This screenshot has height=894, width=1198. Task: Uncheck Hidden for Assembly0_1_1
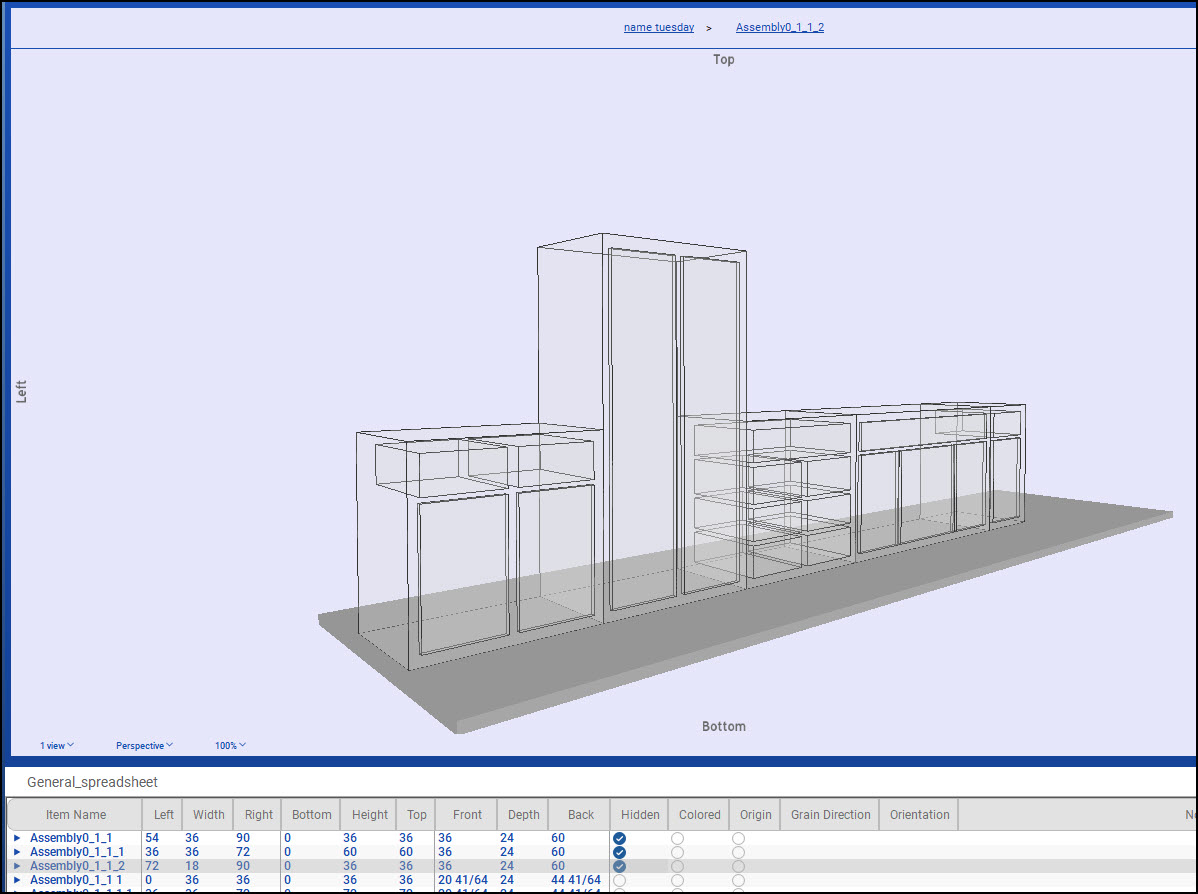619,838
